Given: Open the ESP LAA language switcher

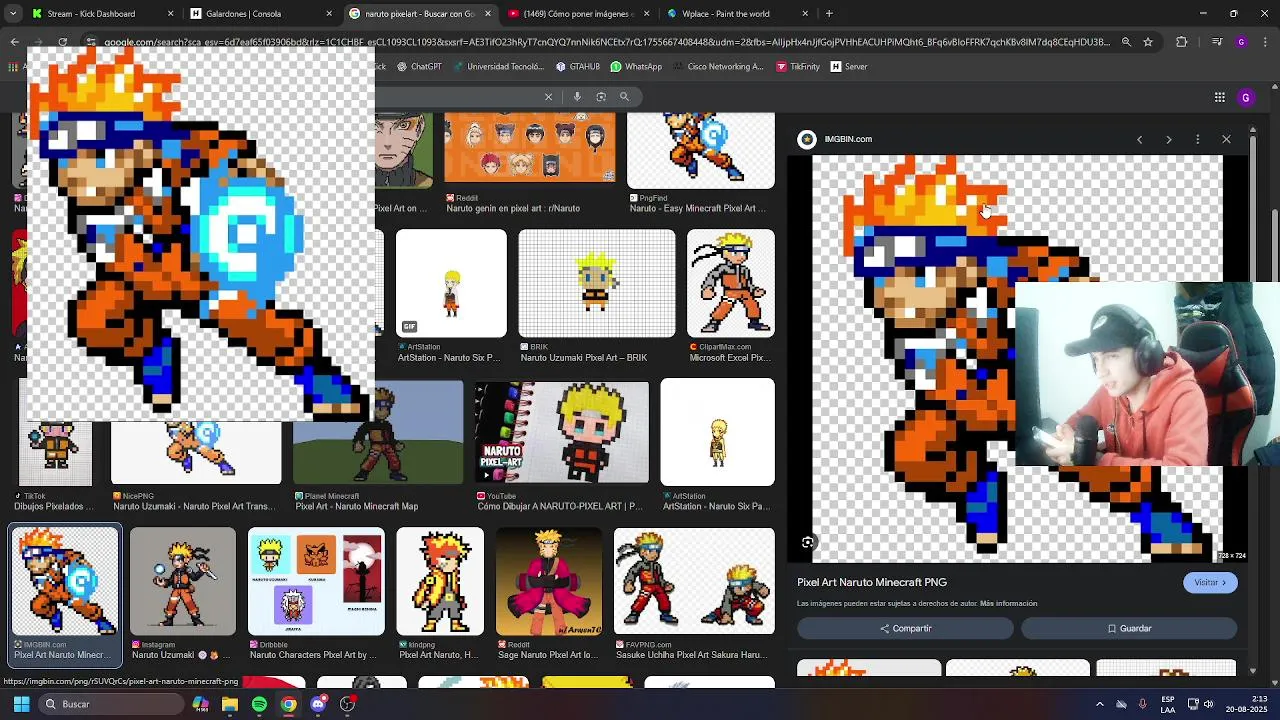Looking at the screenshot, I should [x=1168, y=704].
